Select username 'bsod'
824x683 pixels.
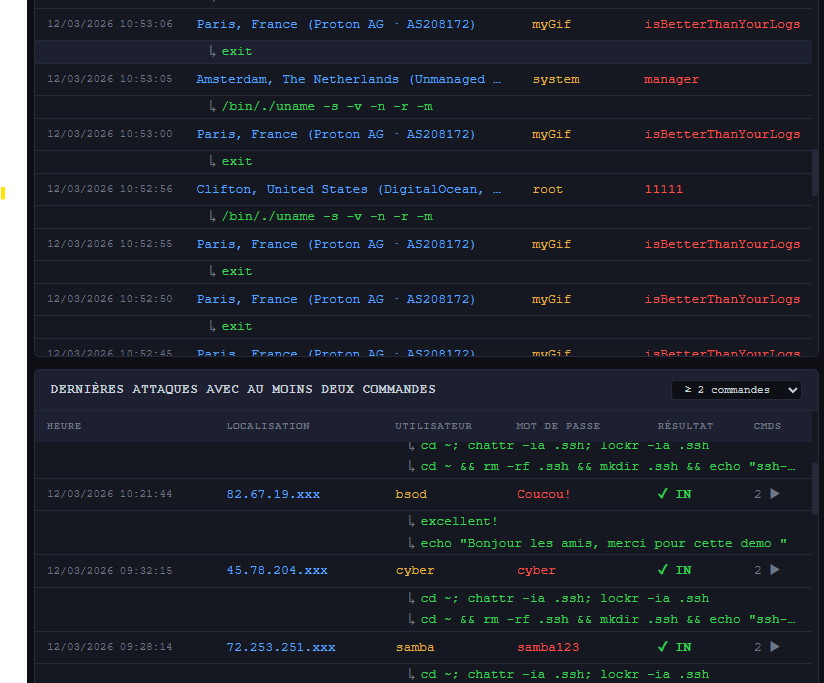coord(411,494)
